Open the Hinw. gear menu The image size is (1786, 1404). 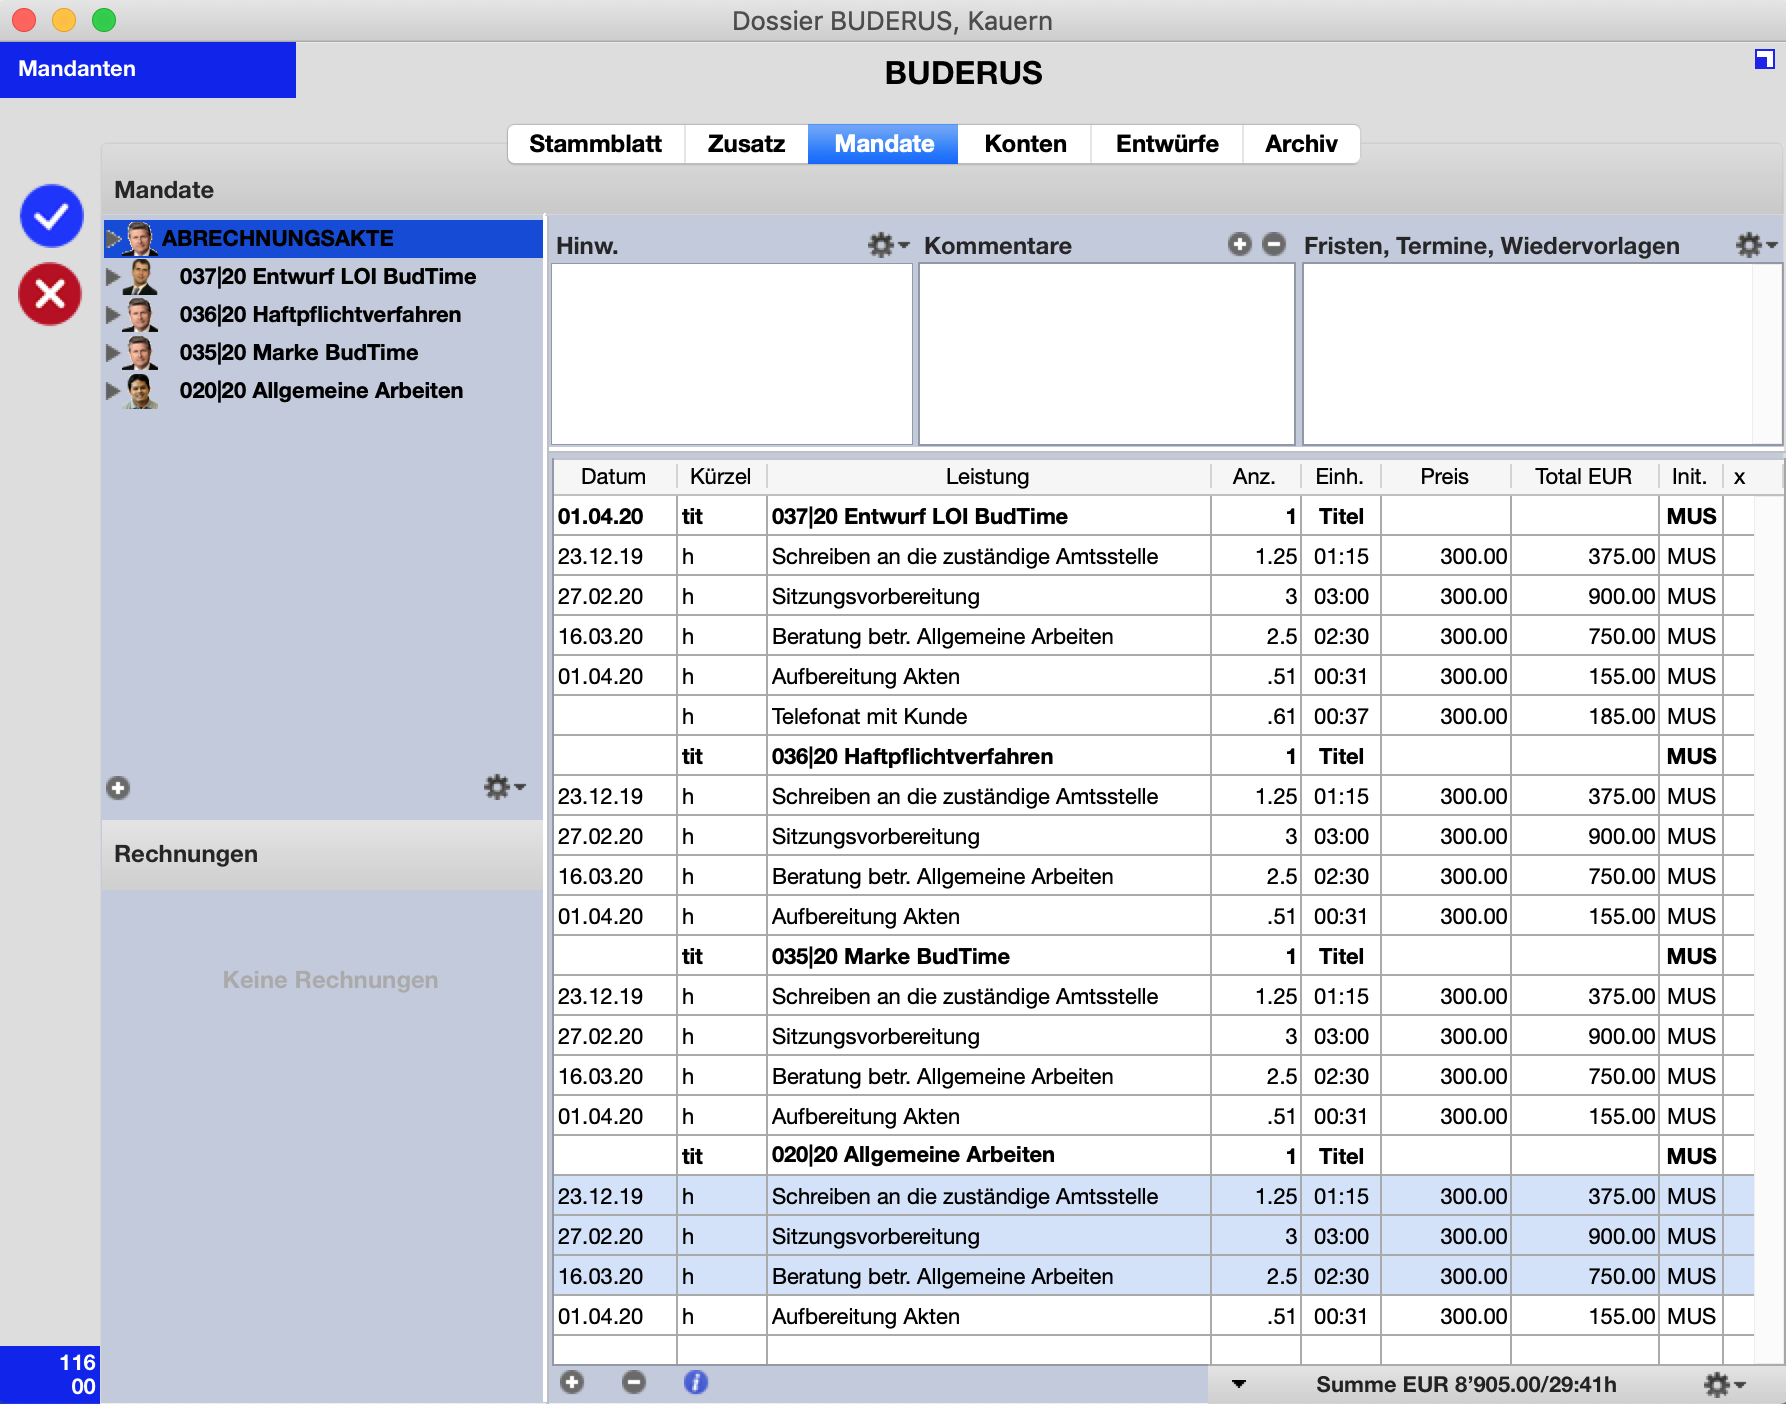click(x=888, y=245)
